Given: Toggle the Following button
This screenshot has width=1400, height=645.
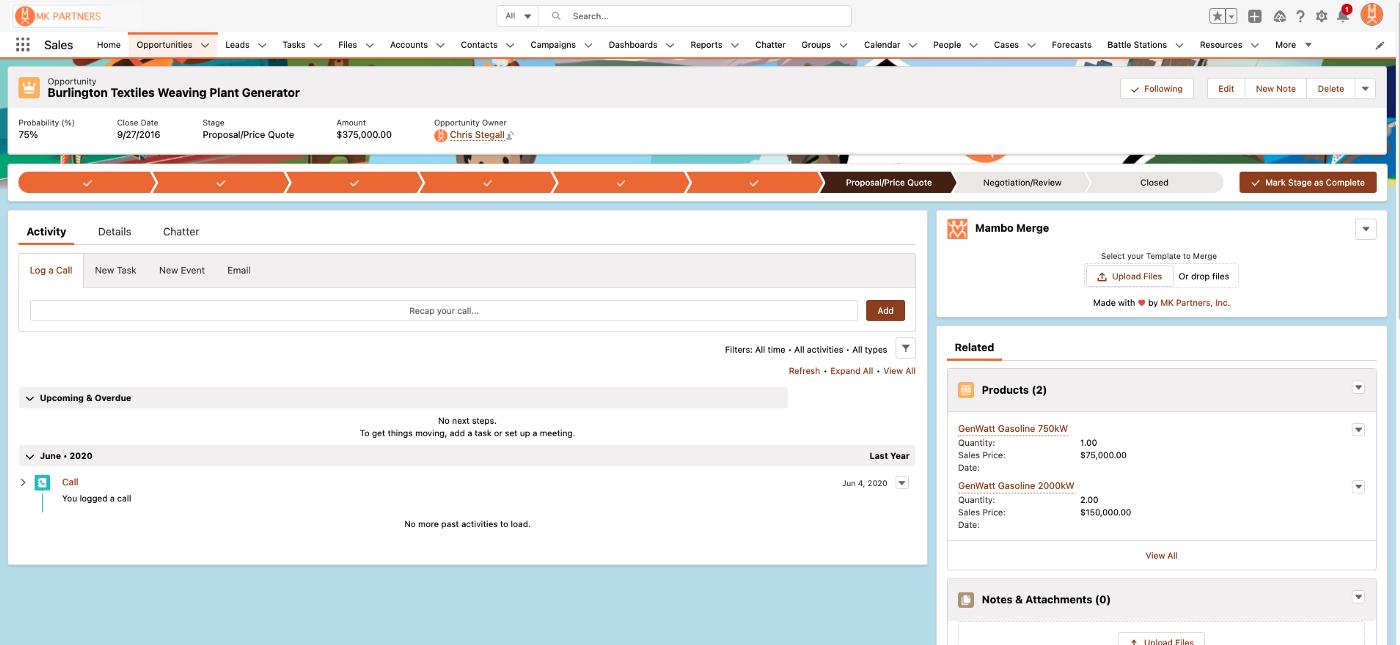Looking at the screenshot, I should pos(1155,89).
